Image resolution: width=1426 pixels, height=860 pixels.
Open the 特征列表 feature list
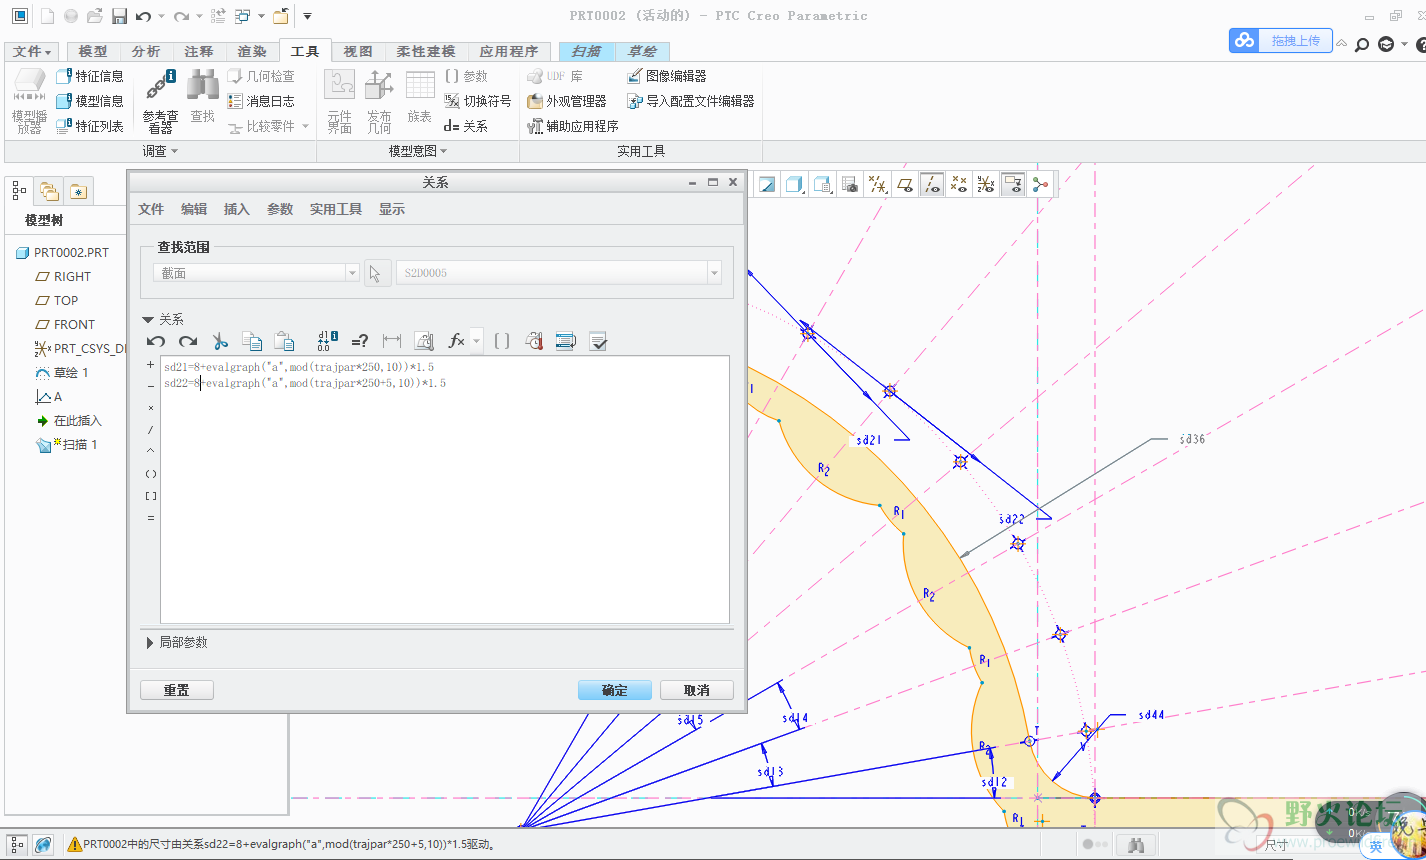[90, 126]
